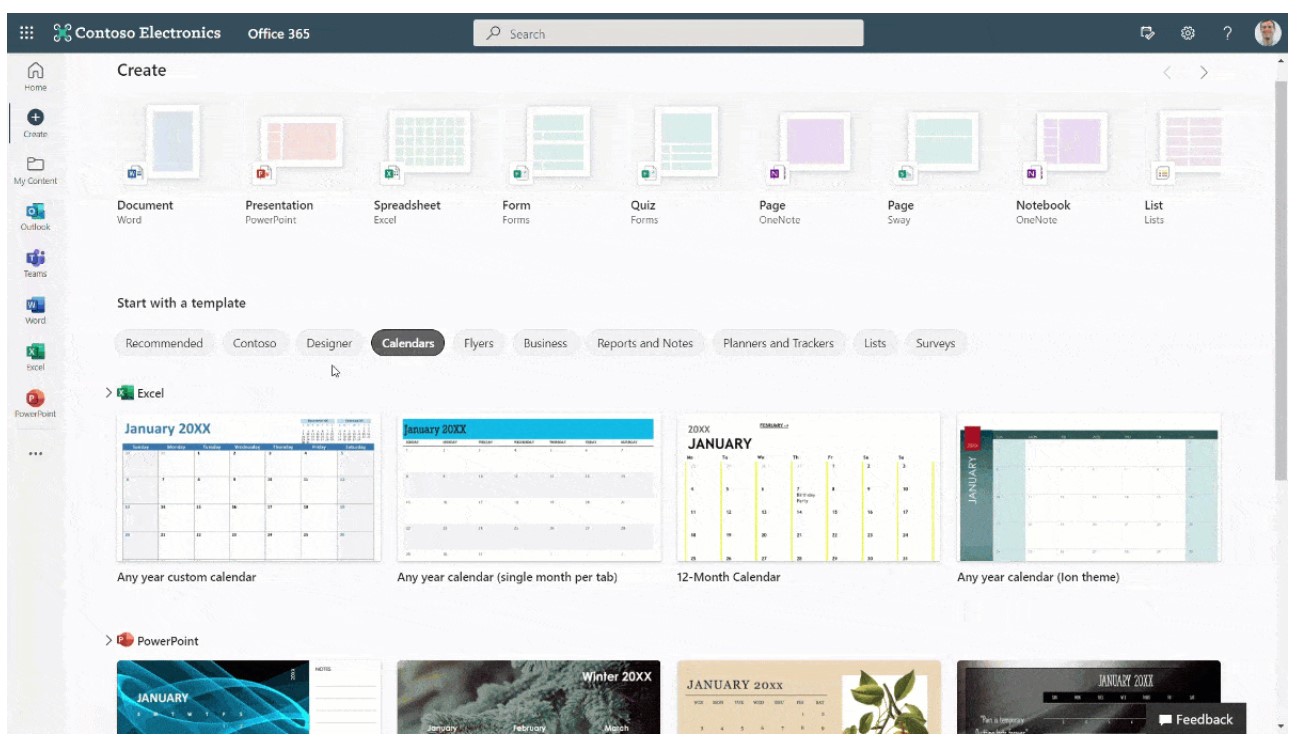
Task: Collapse the Excel templates section
Action: pyautogui.click(x=109, y=393)
